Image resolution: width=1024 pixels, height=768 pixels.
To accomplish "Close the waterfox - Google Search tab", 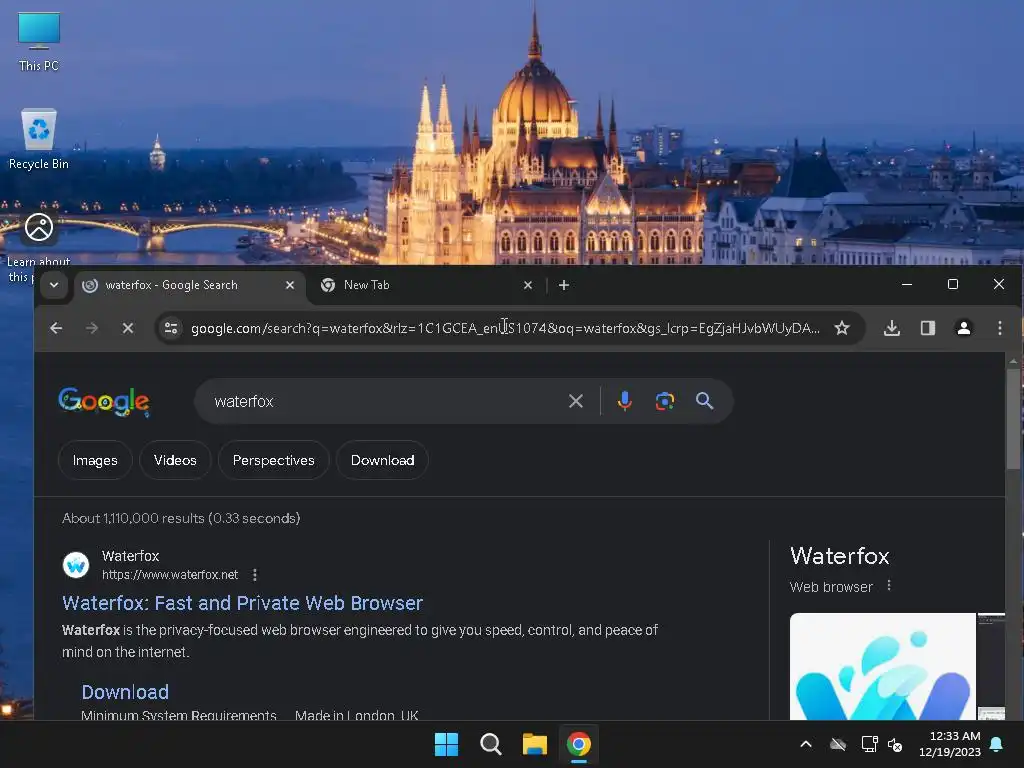I will 290,285.
